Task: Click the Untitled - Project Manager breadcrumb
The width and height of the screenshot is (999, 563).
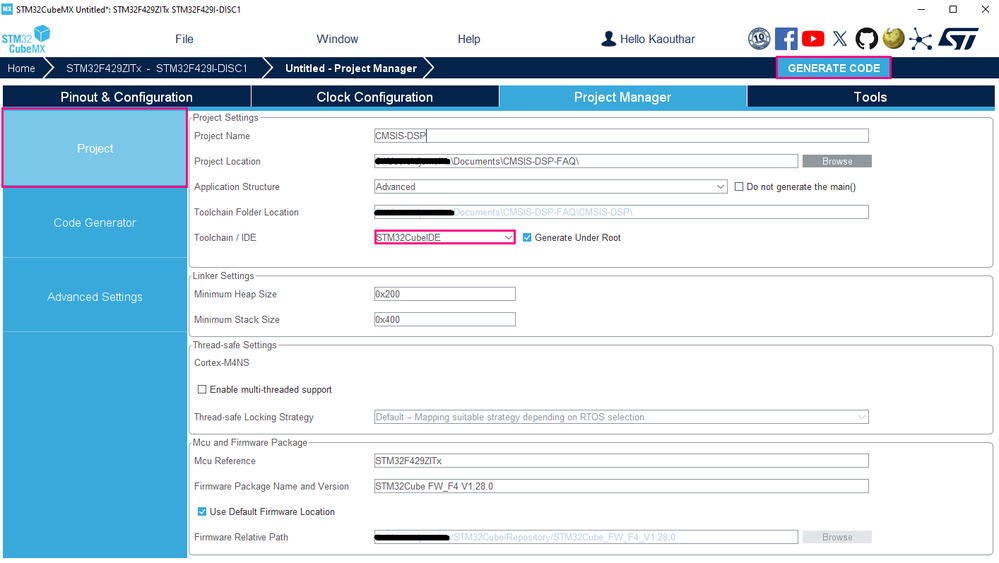Action: point(351,68)
